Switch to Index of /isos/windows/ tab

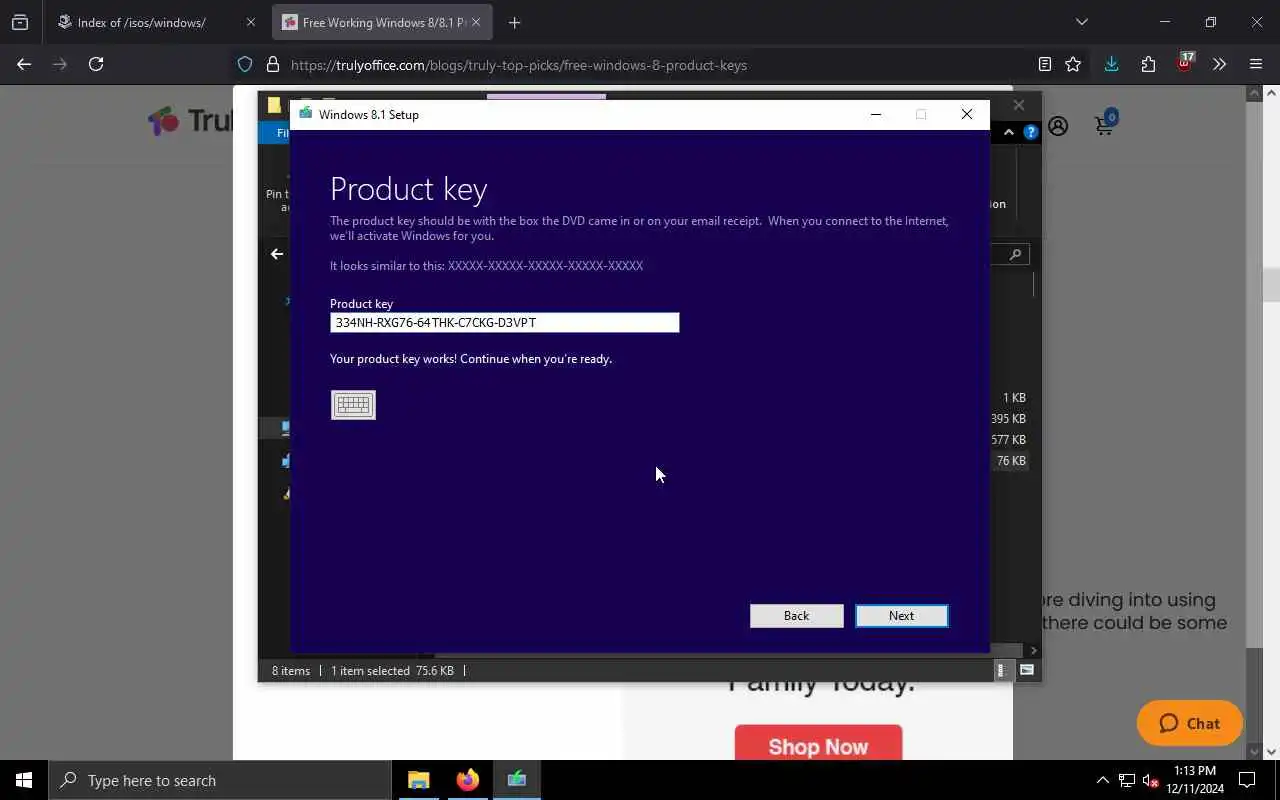pyautogui.click(x=141, y=22)
